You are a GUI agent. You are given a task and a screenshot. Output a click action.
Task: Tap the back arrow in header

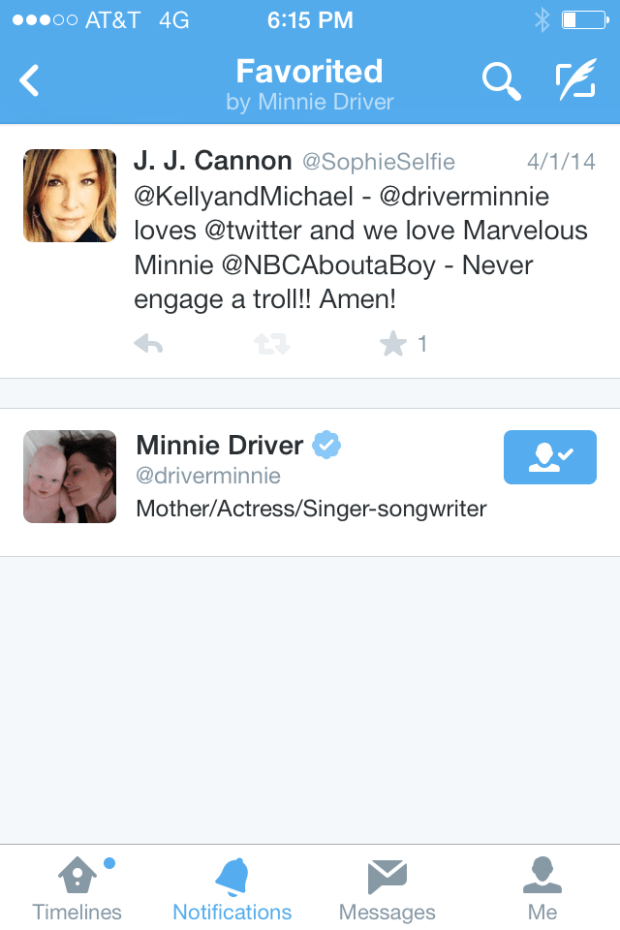pos(30,81)
